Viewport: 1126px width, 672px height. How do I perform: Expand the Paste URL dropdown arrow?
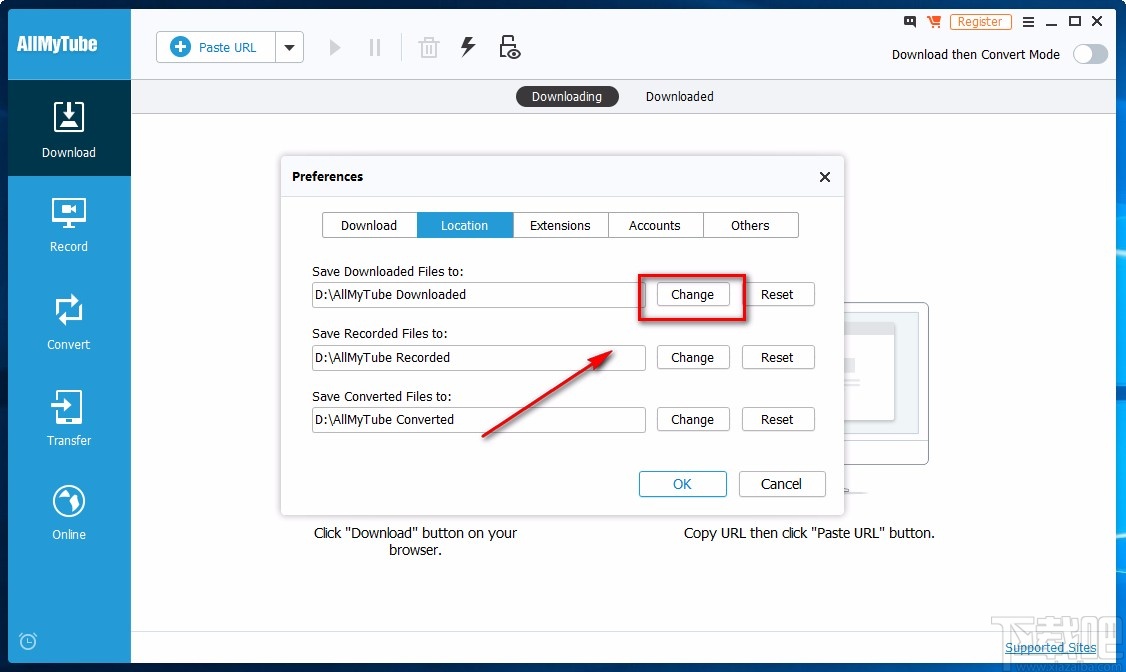290,47
